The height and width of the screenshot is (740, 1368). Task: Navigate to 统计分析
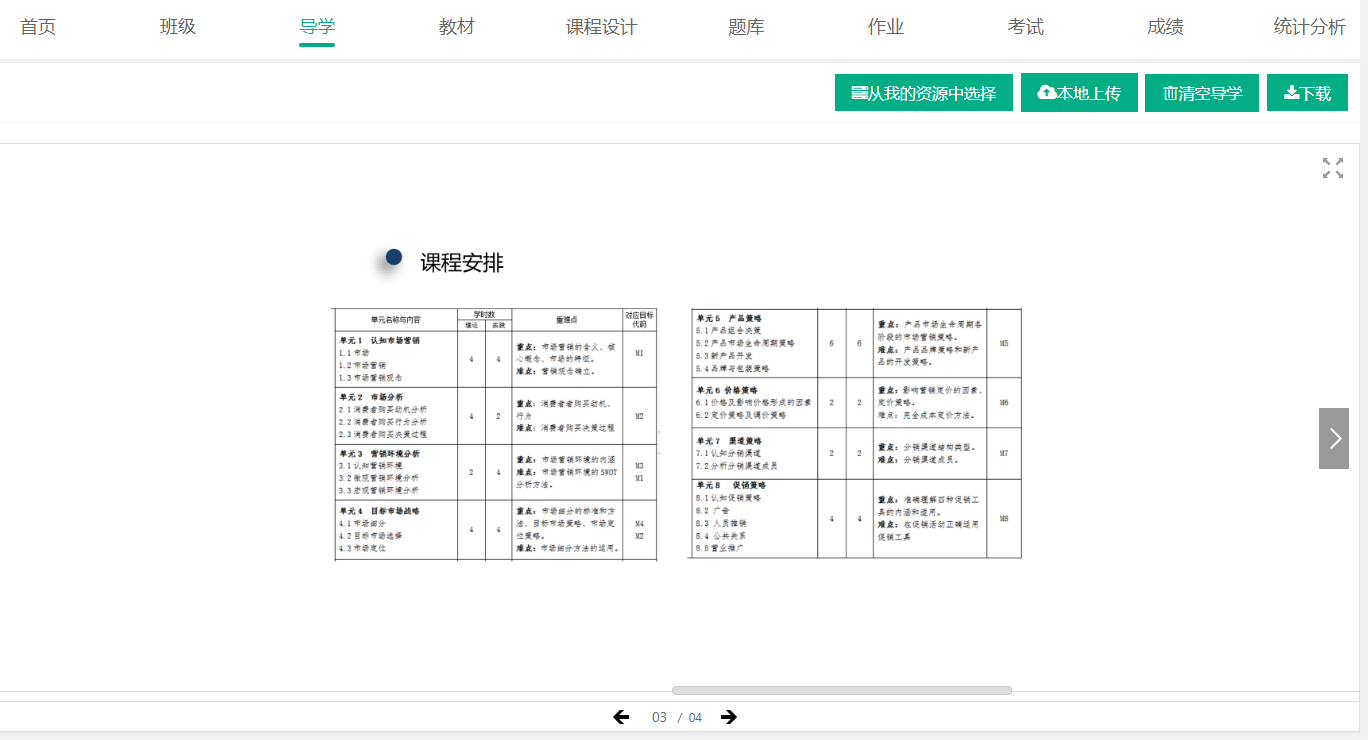tap(1306, 27)
